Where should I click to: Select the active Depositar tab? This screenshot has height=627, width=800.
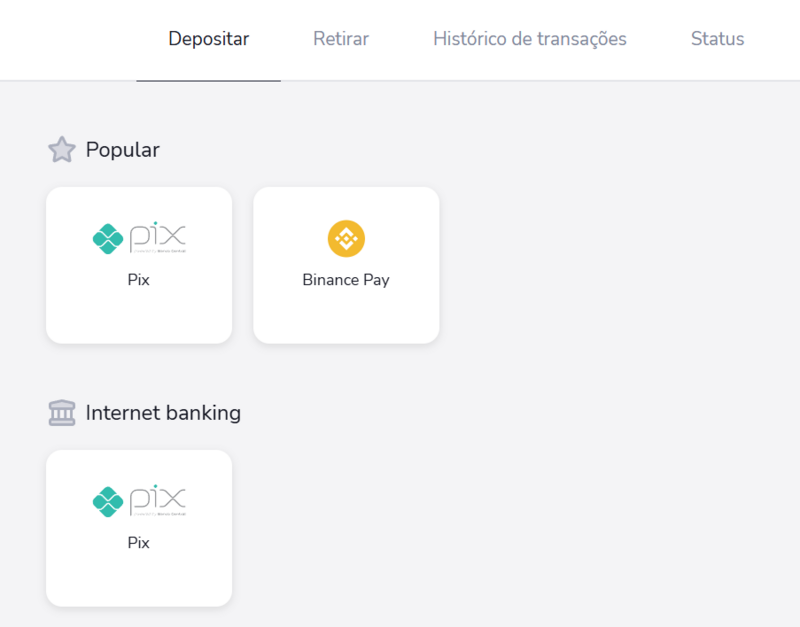[x=208, y=39]
